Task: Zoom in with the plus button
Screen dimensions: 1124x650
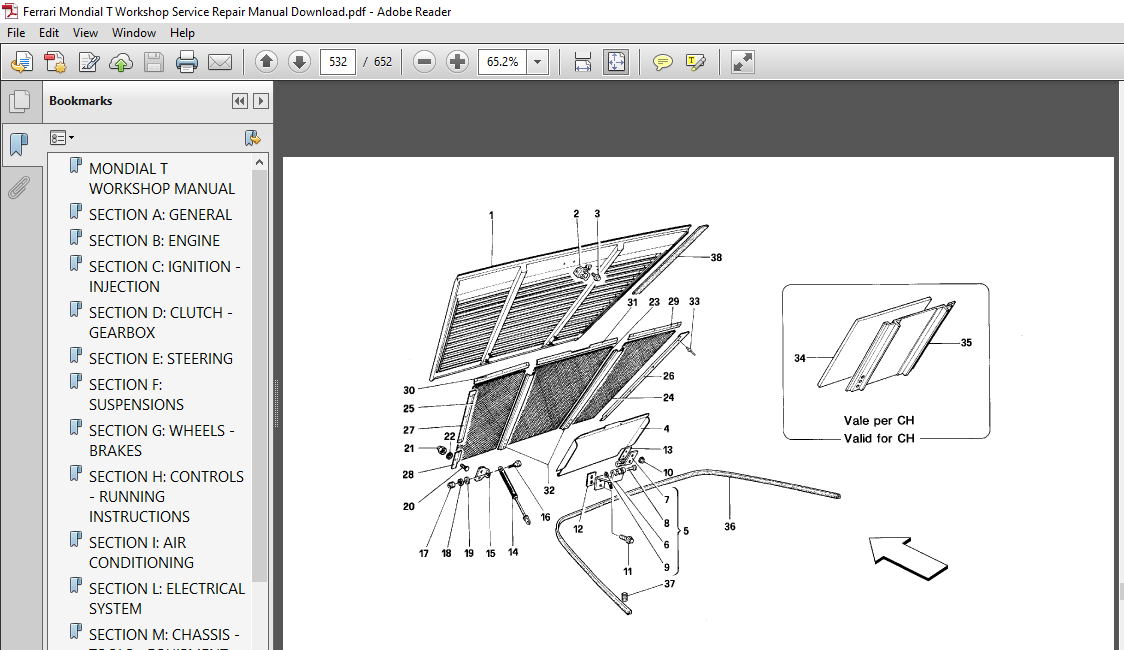Action: point(457,62)
